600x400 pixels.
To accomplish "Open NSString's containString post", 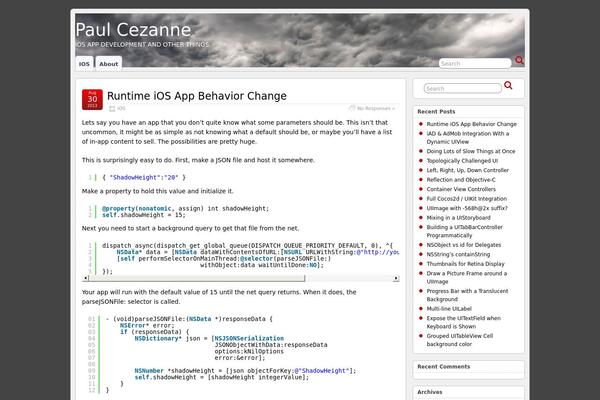I will coord(458,255).
